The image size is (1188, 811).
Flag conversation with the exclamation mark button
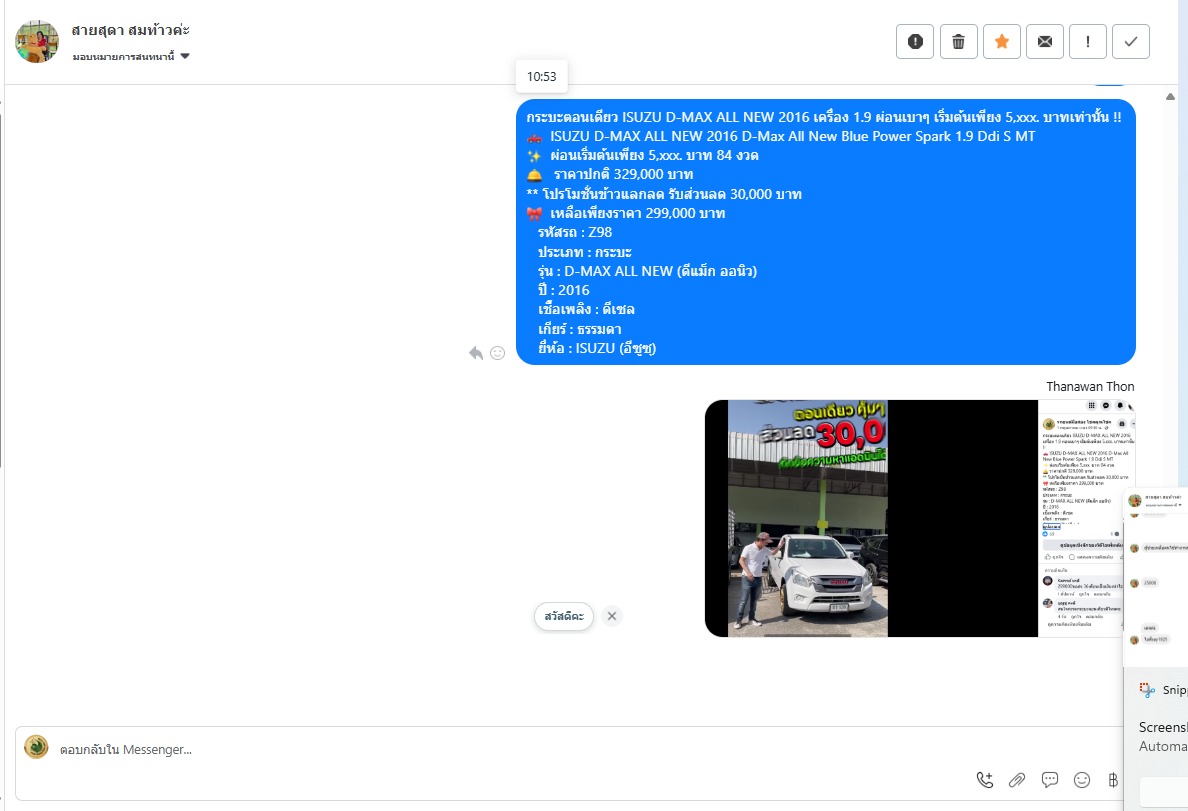click(1088, 41)
